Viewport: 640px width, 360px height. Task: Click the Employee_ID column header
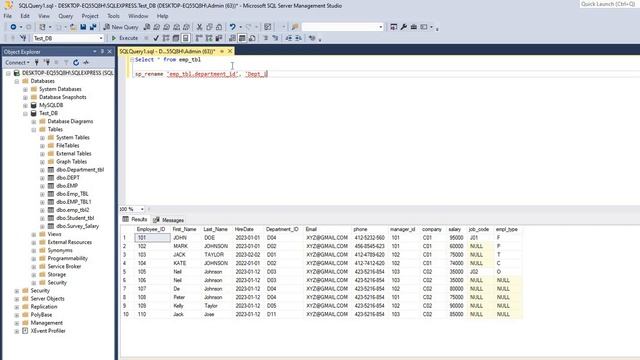151,229
